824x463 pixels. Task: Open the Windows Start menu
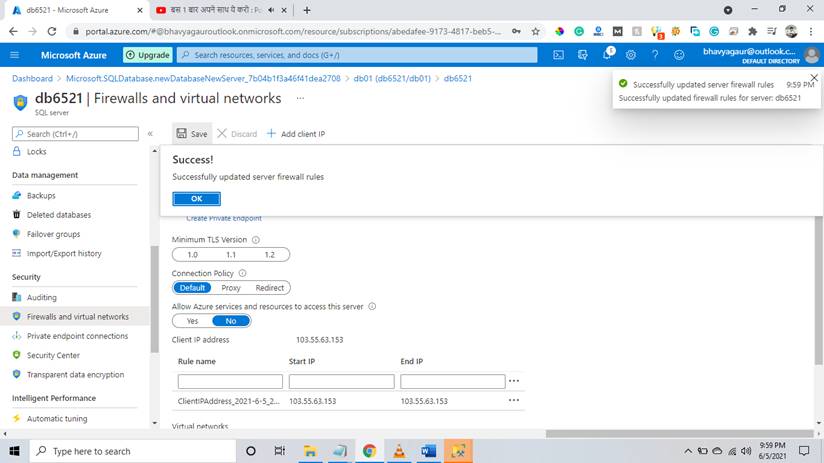coord(15,451)
